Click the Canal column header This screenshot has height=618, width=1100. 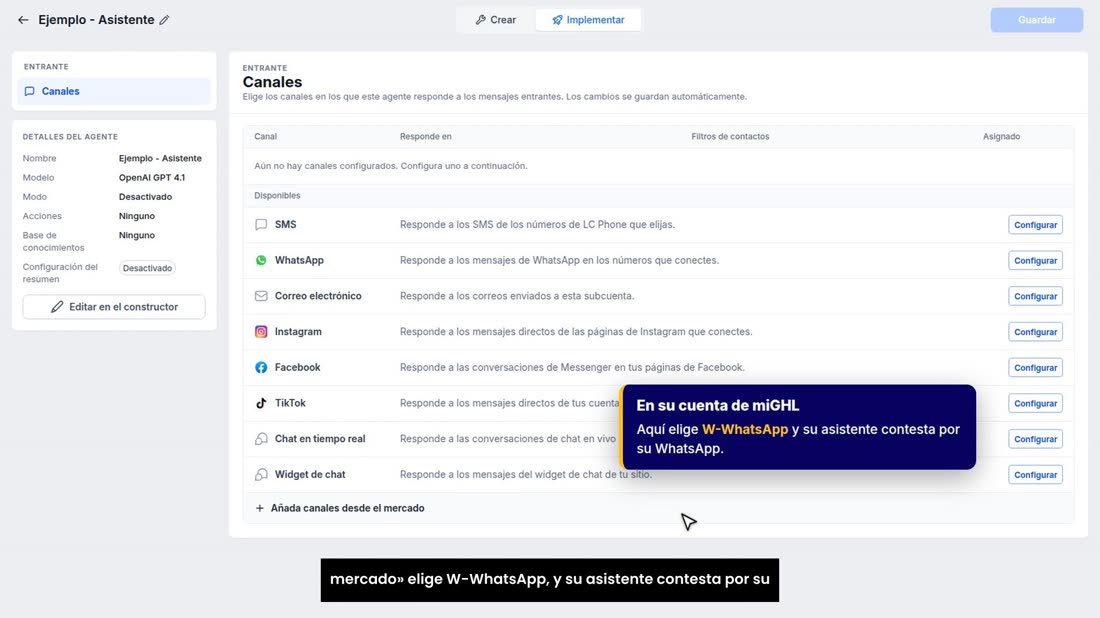265,137
